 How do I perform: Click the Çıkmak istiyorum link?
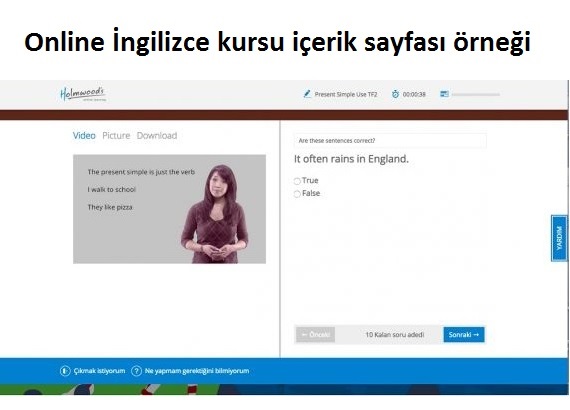pos(99,371)
